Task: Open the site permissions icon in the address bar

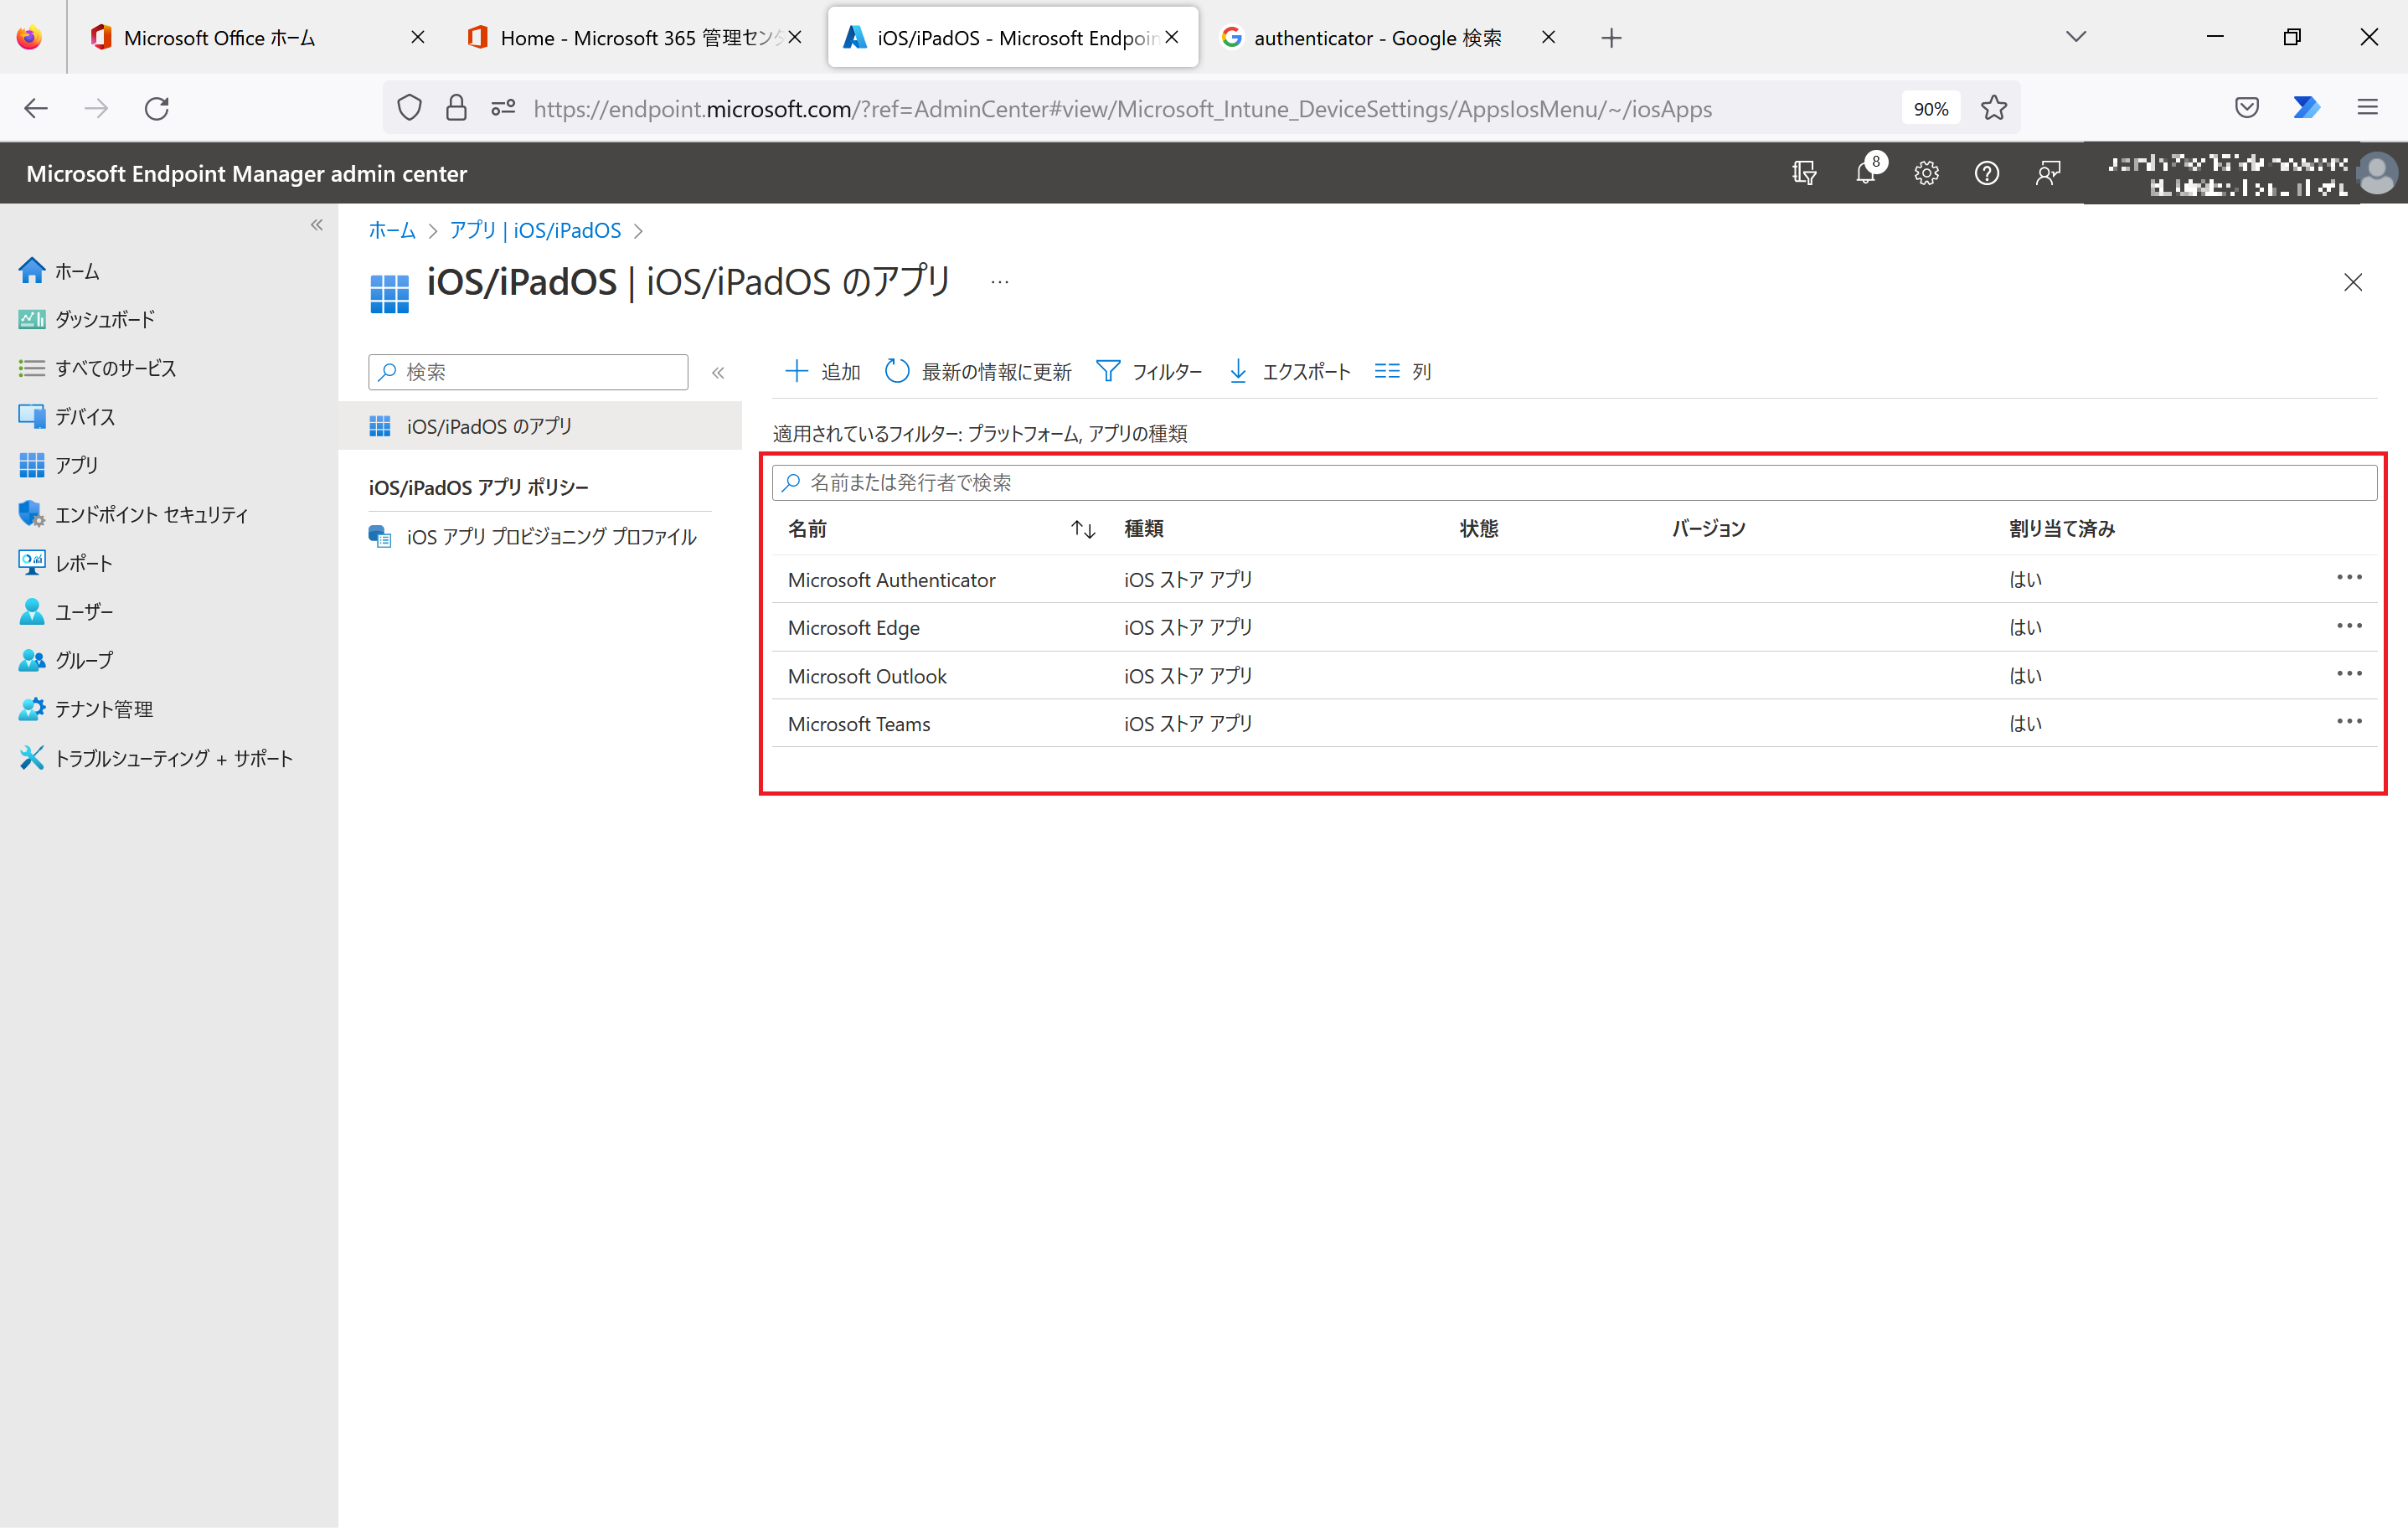Action: [503, 108]
